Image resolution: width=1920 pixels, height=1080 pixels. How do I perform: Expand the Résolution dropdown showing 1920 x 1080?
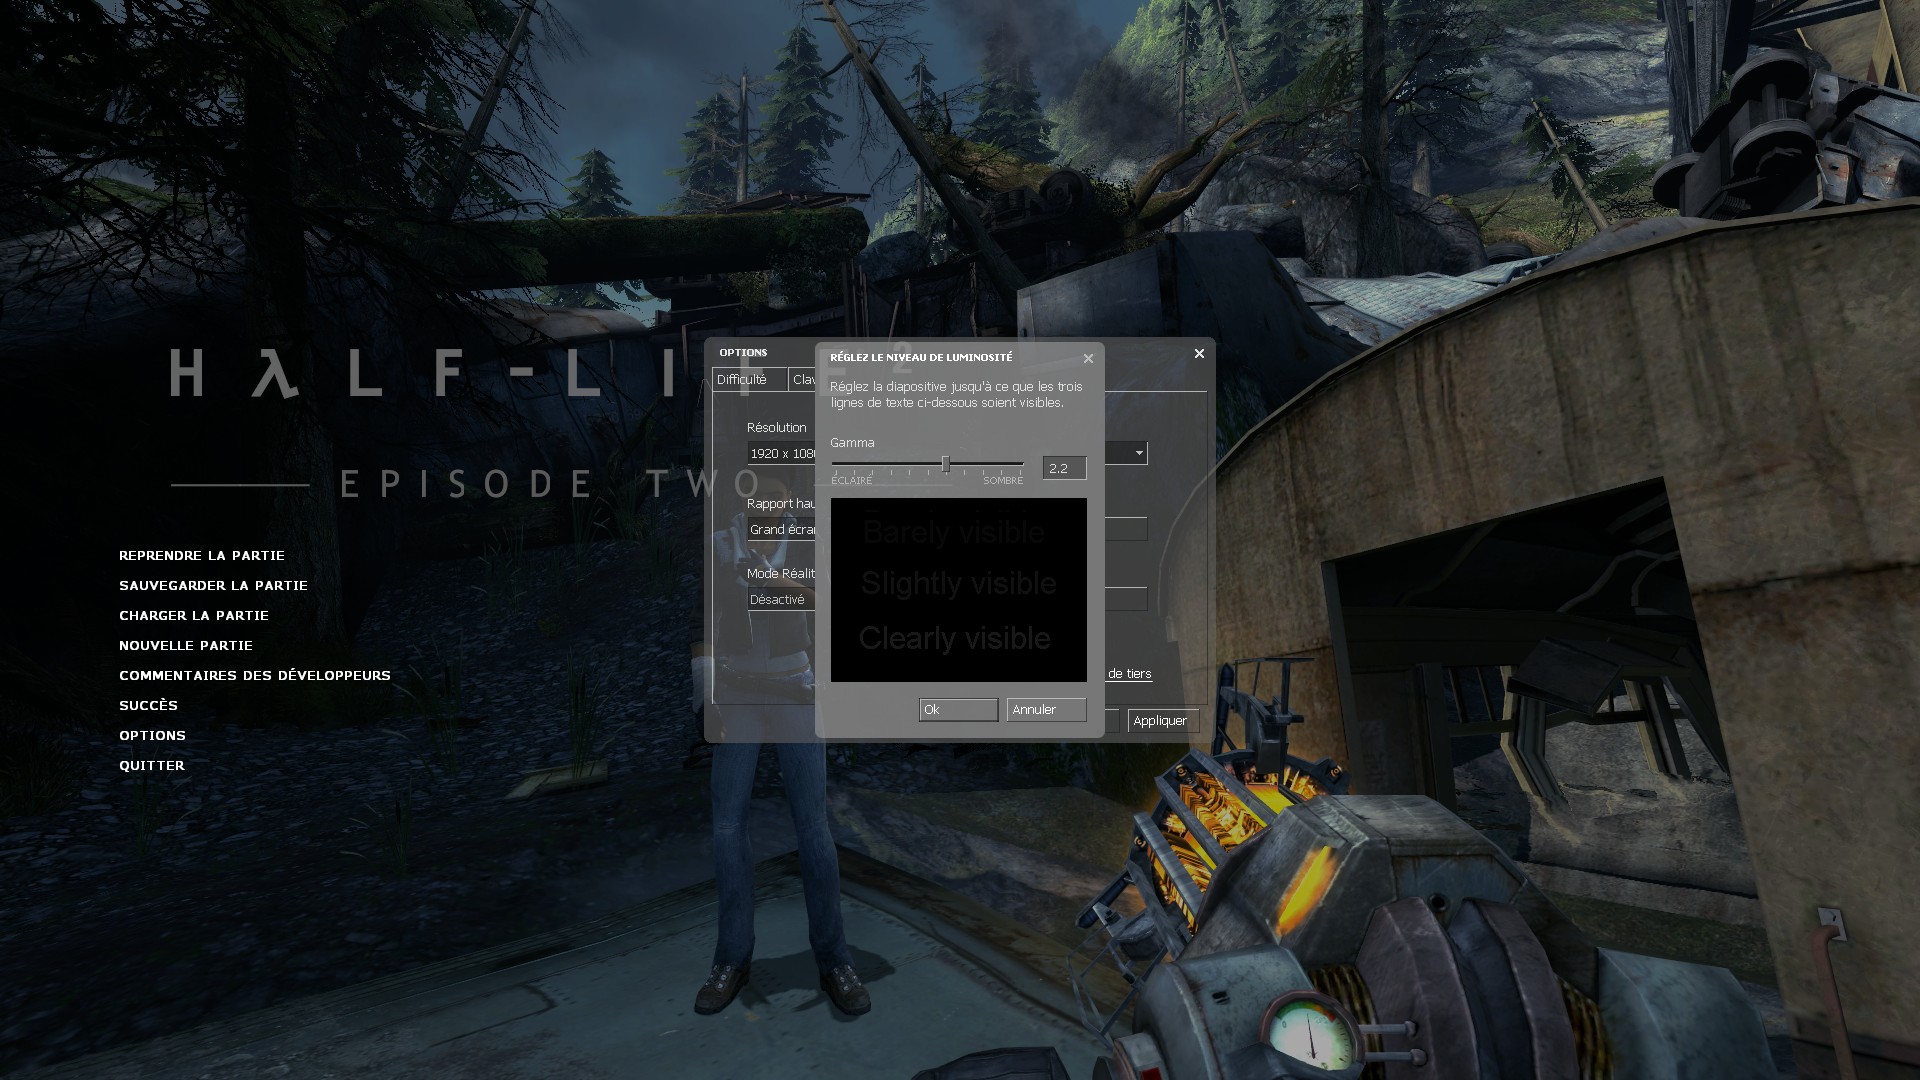coord(781,454)
